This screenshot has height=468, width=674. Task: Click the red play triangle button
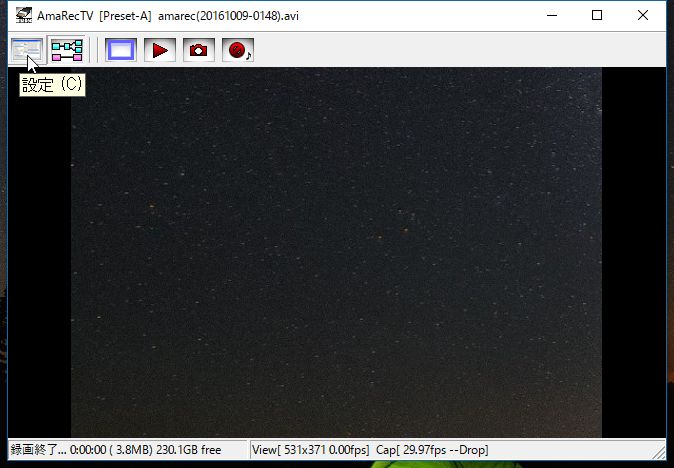tap(160, 50)
